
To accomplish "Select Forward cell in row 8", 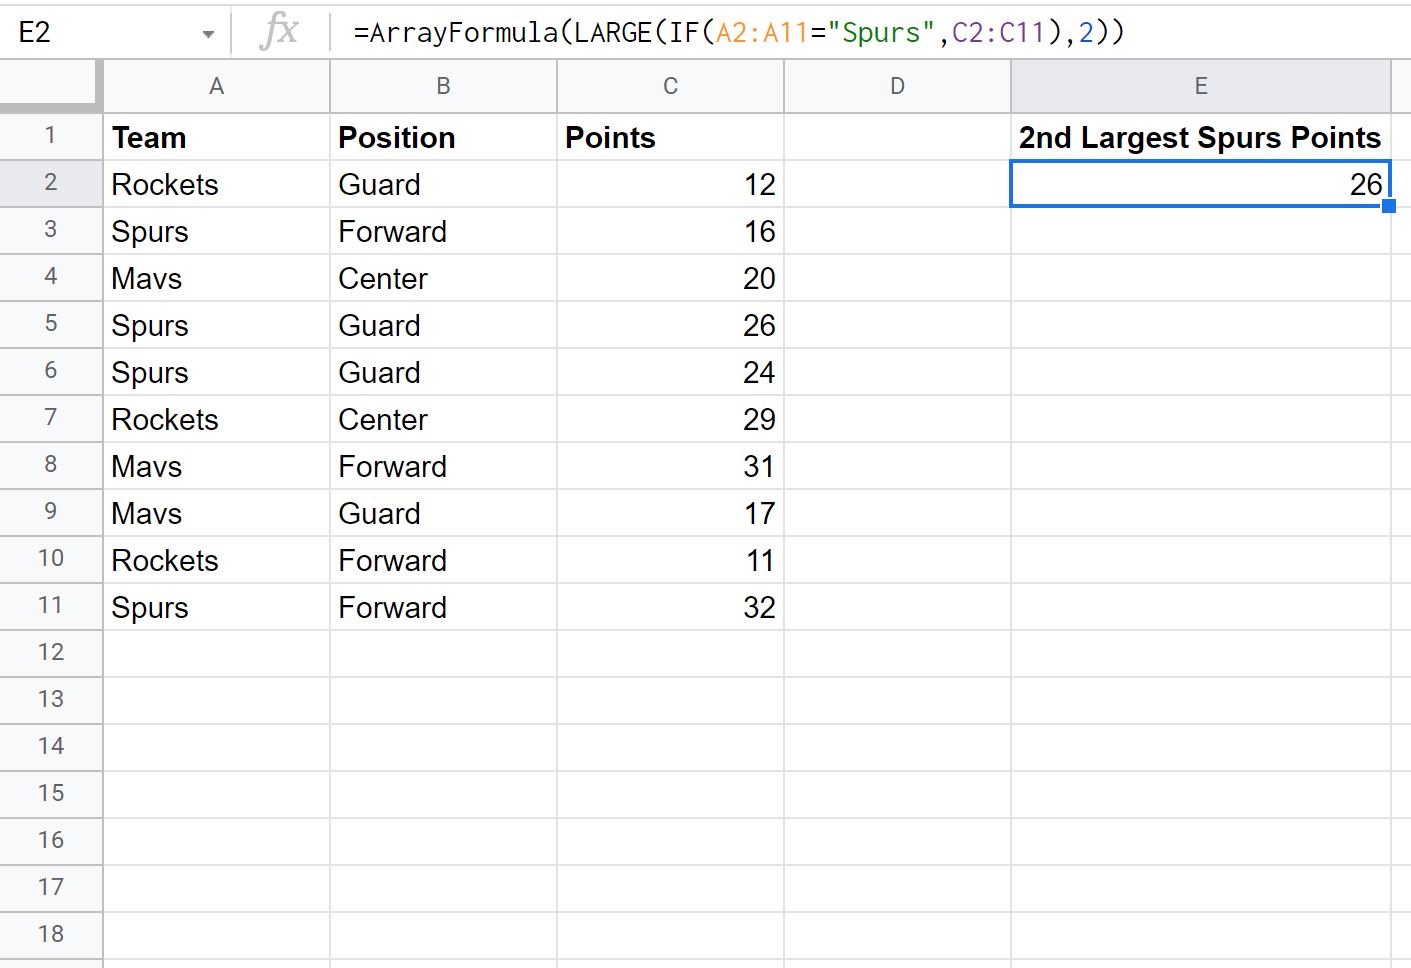I will (444, 466).
